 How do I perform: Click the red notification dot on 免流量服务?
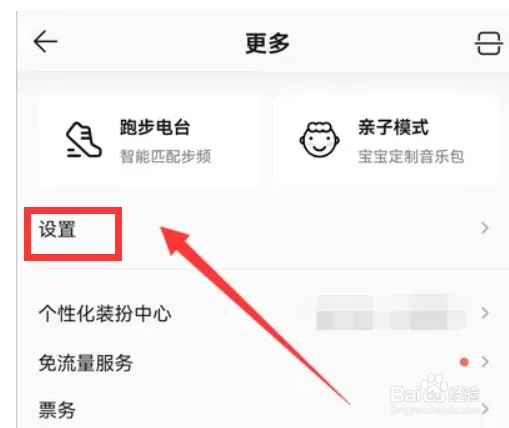[x=464, y=362]
